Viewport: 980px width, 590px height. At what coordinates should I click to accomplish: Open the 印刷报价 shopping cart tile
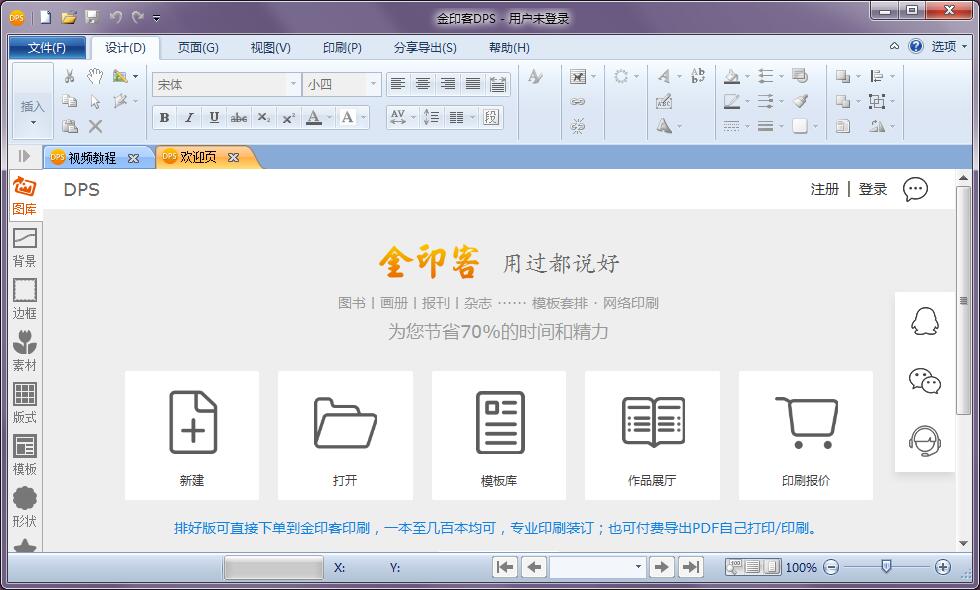pos(805,435)
